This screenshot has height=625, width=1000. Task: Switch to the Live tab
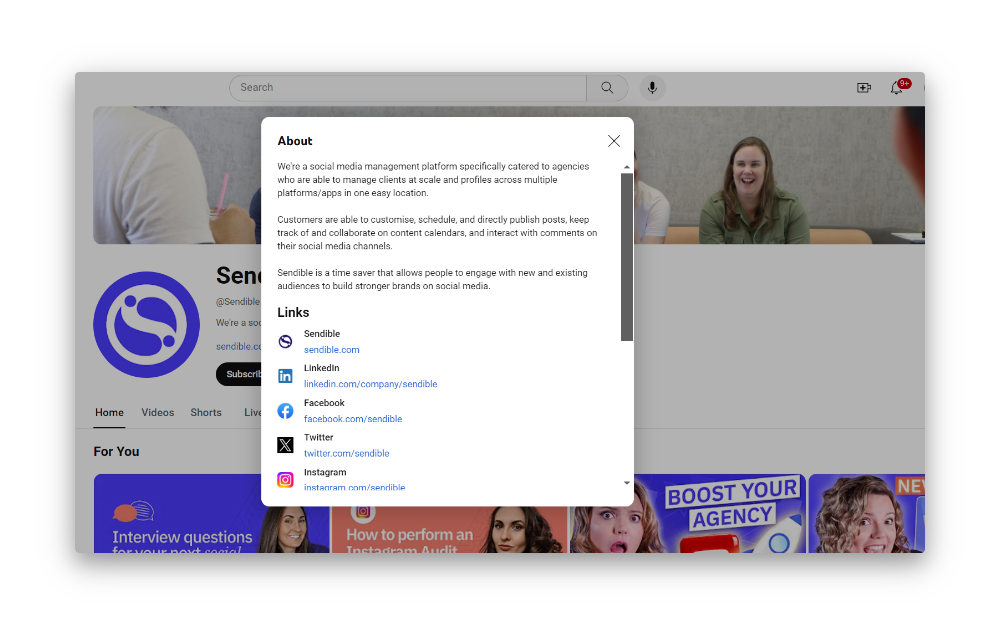pos(253,413)
